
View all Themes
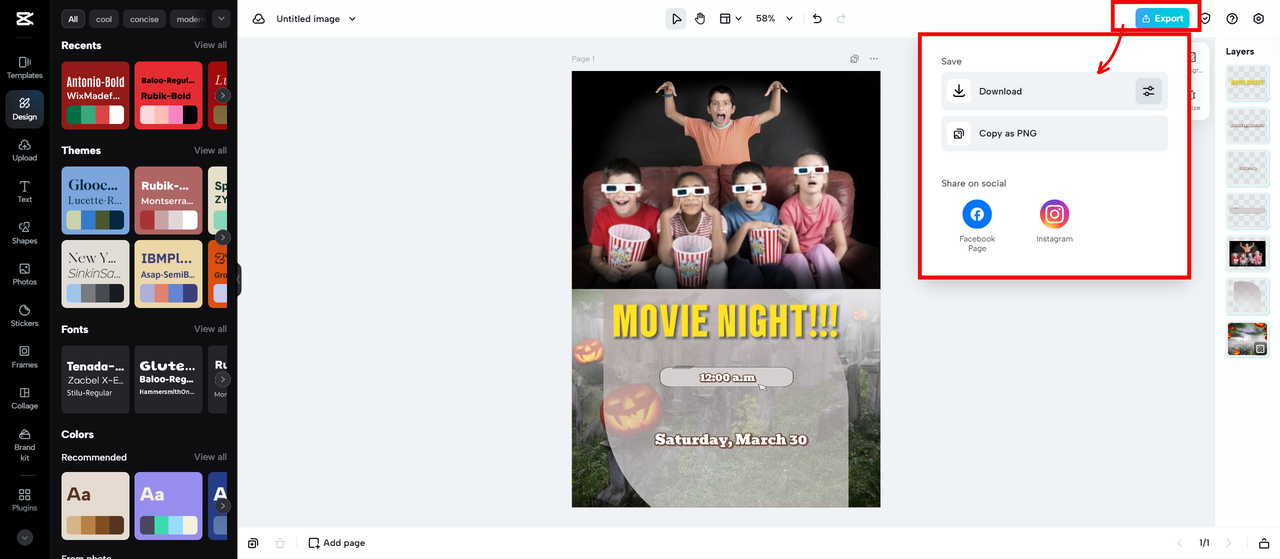click(x=210, y=150)
